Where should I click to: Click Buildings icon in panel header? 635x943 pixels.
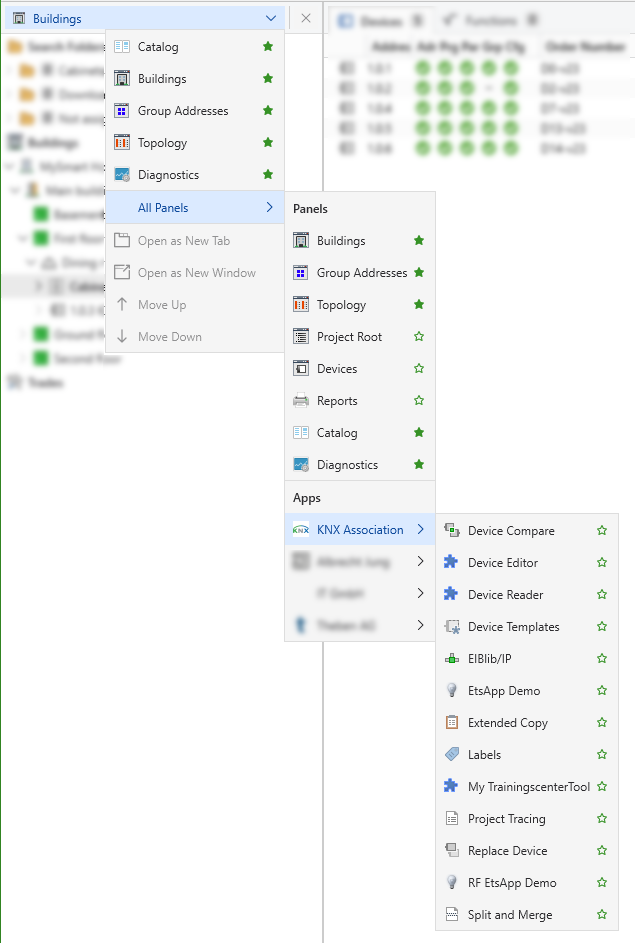click(19, 19)
